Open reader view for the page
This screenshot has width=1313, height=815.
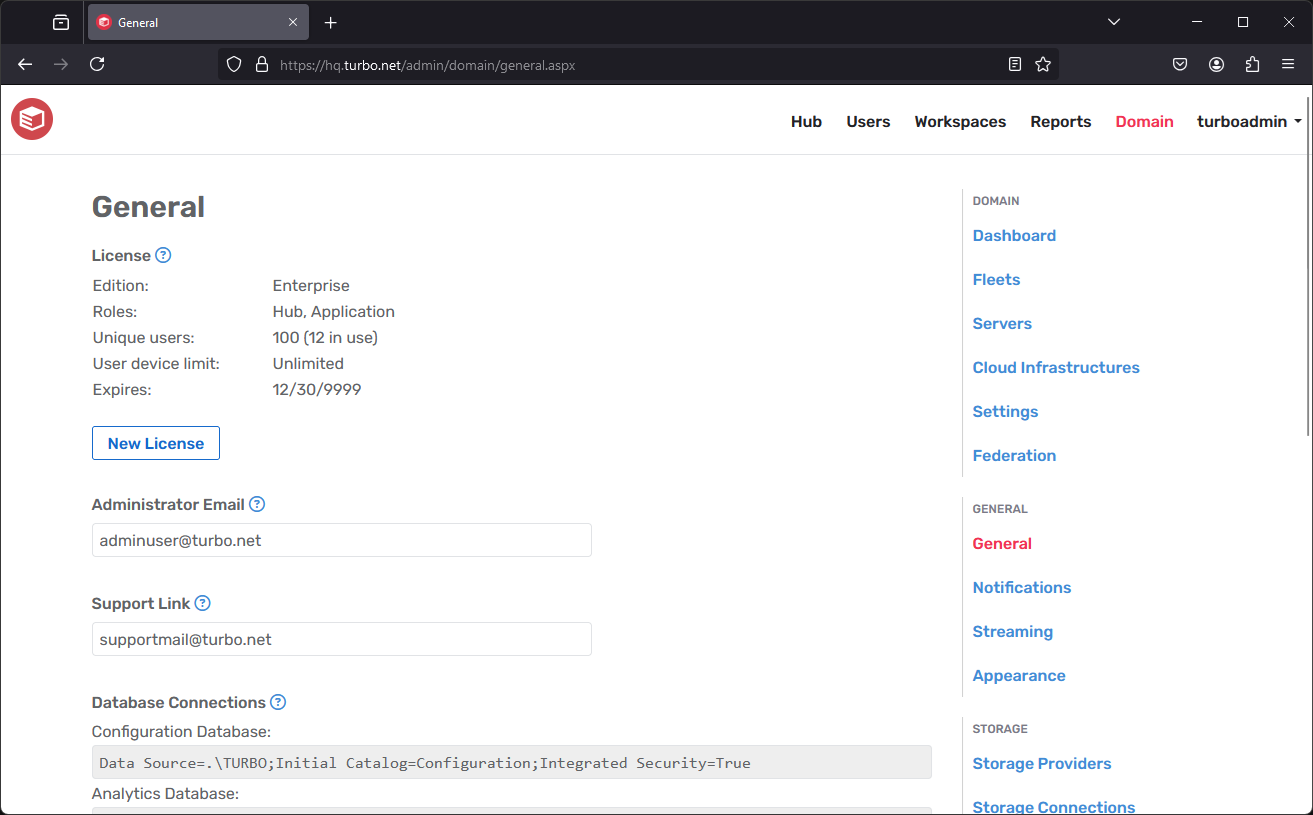tap(1014, 64)
